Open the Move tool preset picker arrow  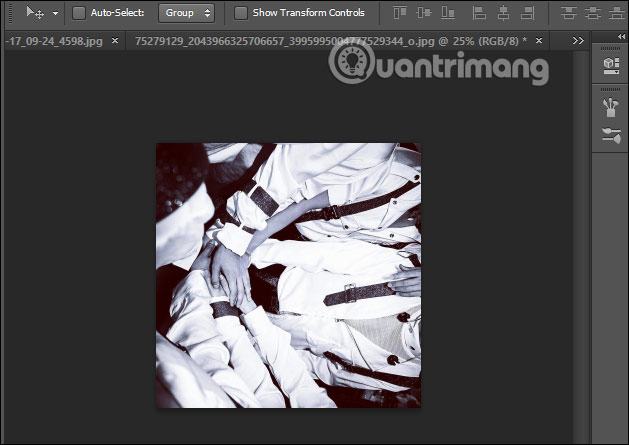click(x=55, y=13)
